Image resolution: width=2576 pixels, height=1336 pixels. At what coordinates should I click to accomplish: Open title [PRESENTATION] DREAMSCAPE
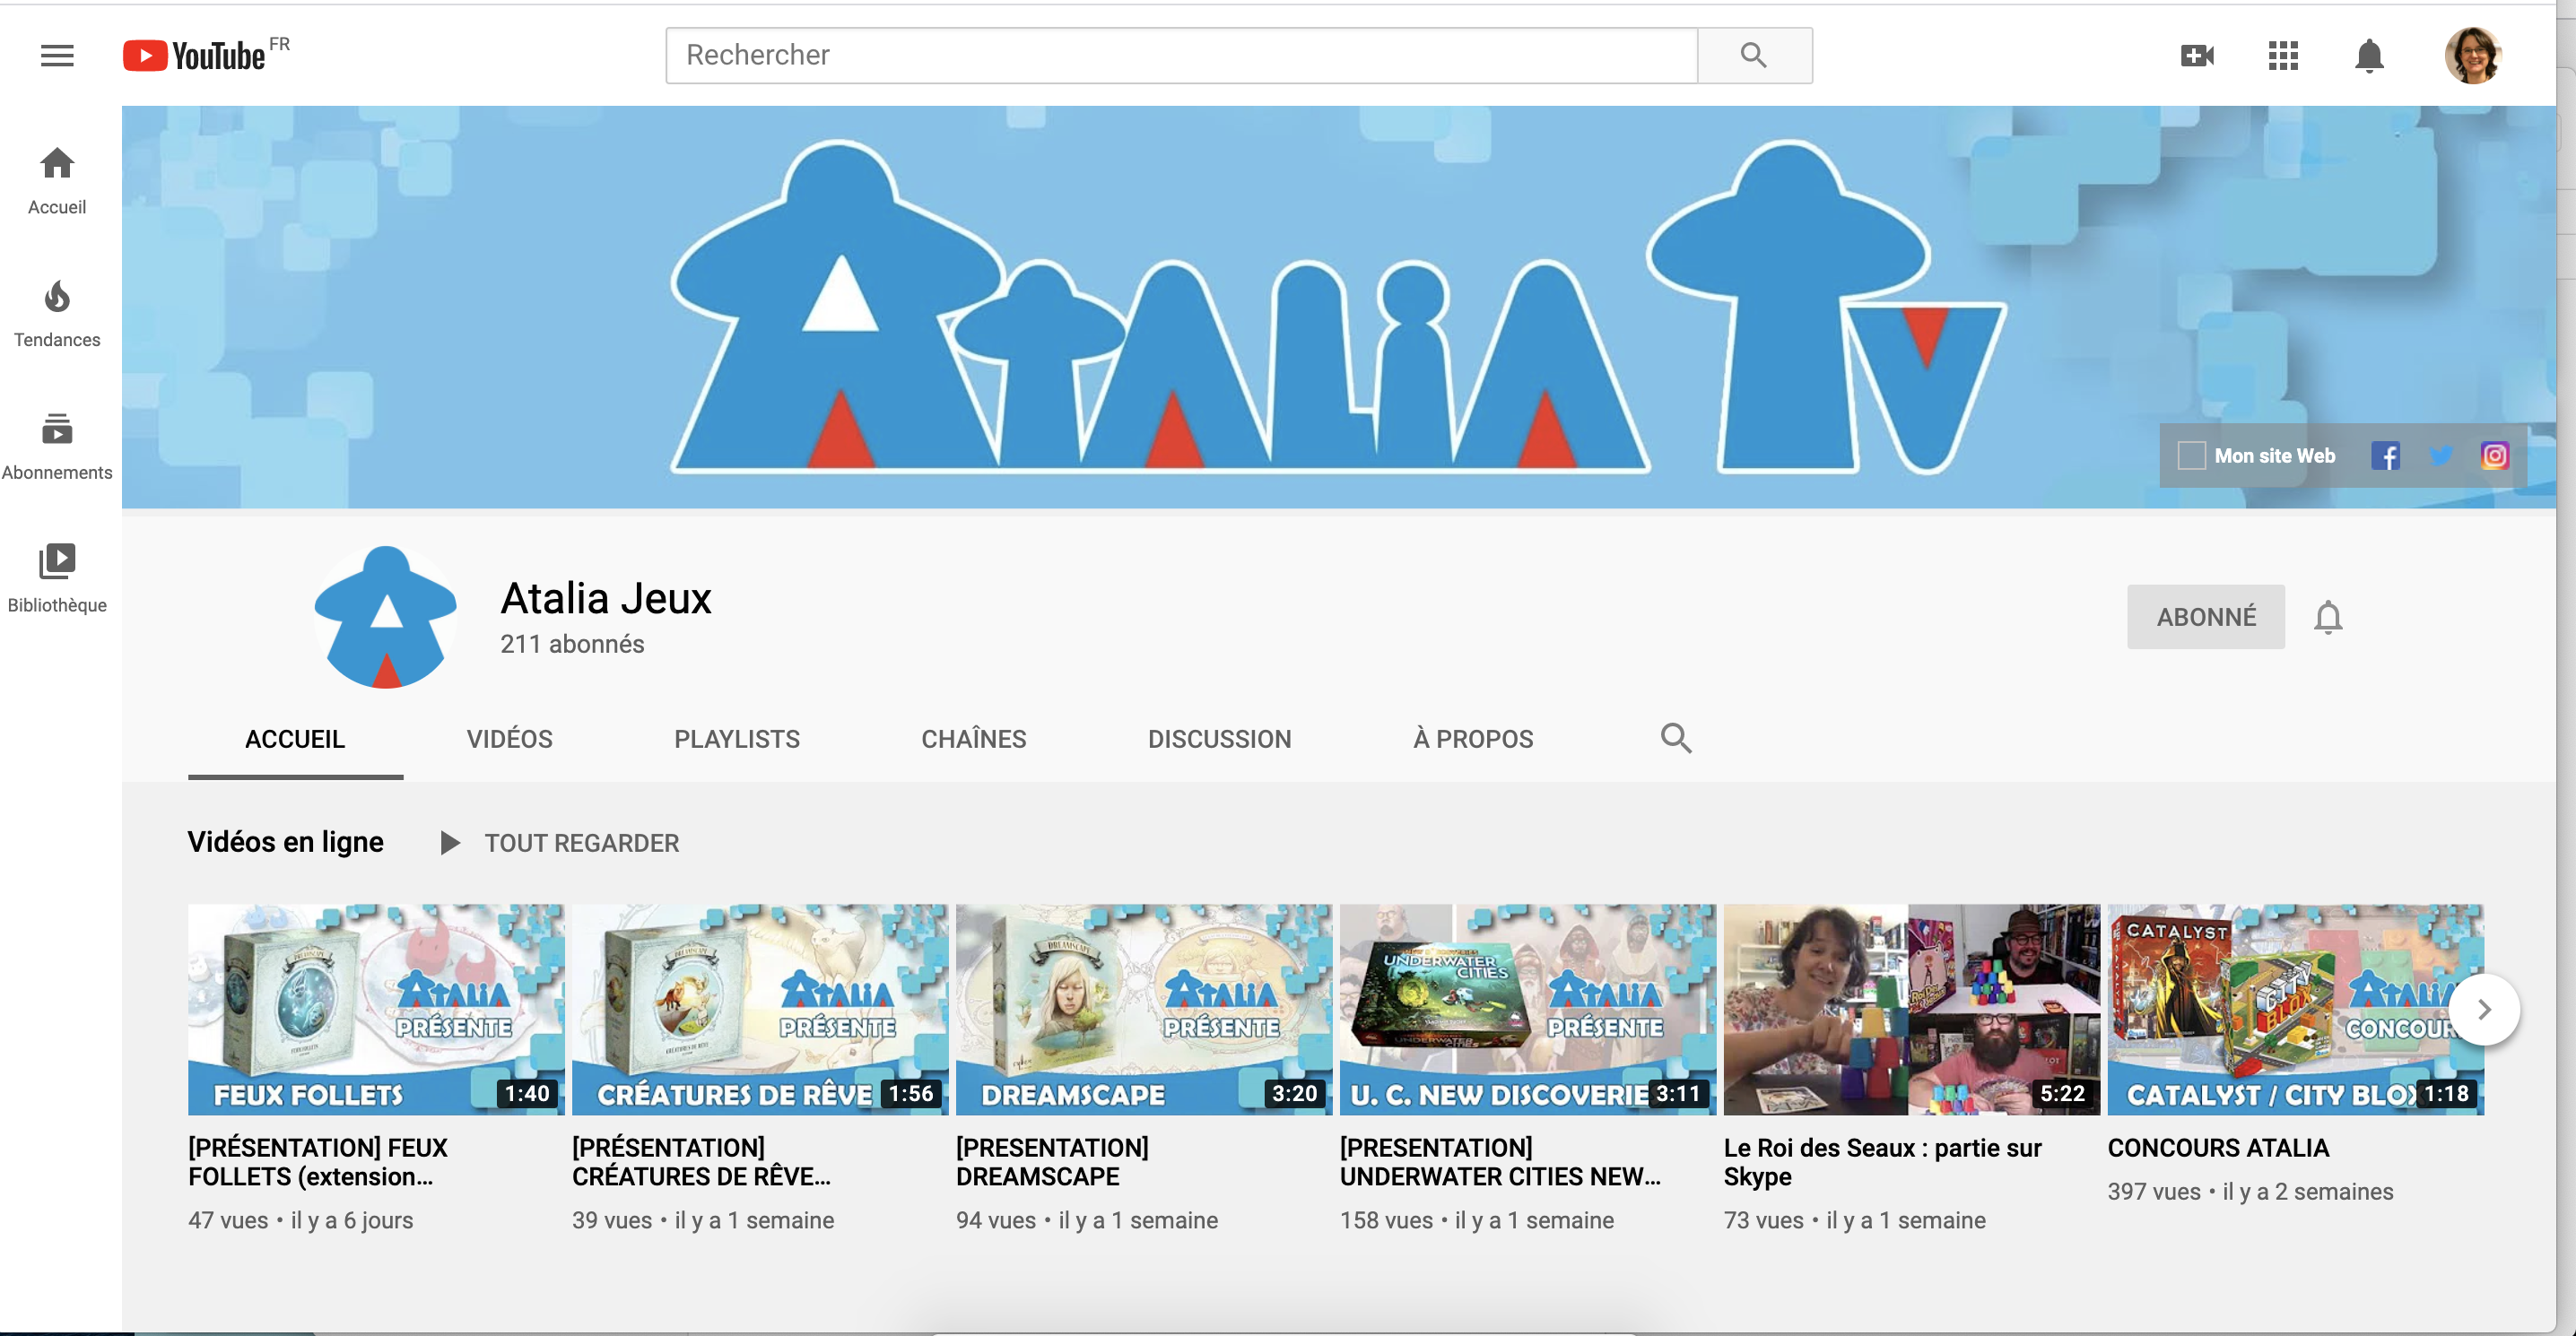tap(1052, 1162)
